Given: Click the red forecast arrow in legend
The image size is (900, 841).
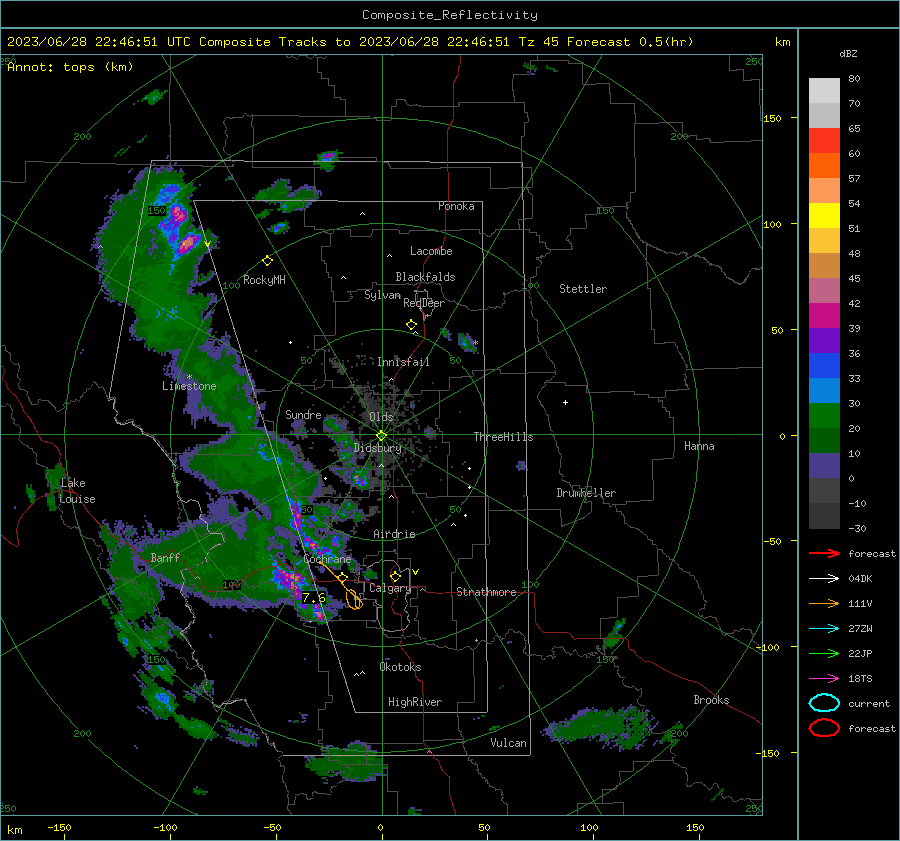Looking at the screenshot, I should click(824, 553).
